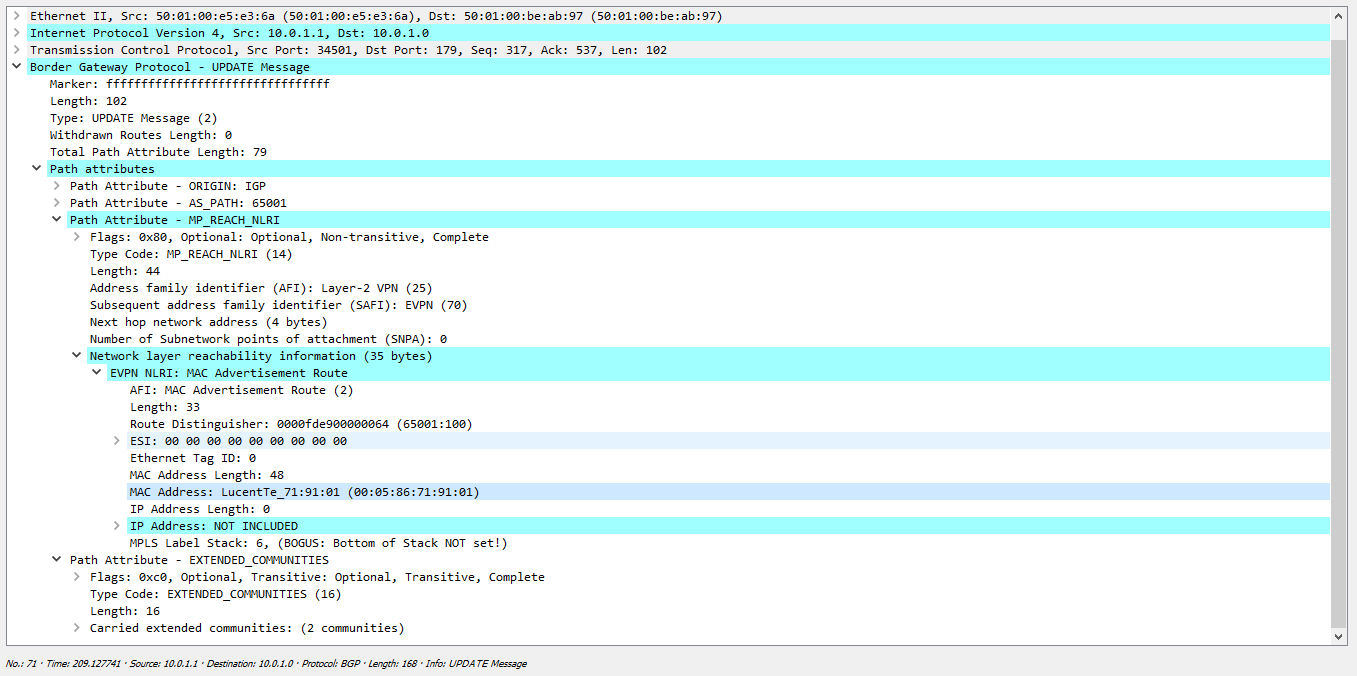Expand Carried extended communities node
This screenshot has height=676, width=1357.
pyautogui.click(x=77, y=628)
